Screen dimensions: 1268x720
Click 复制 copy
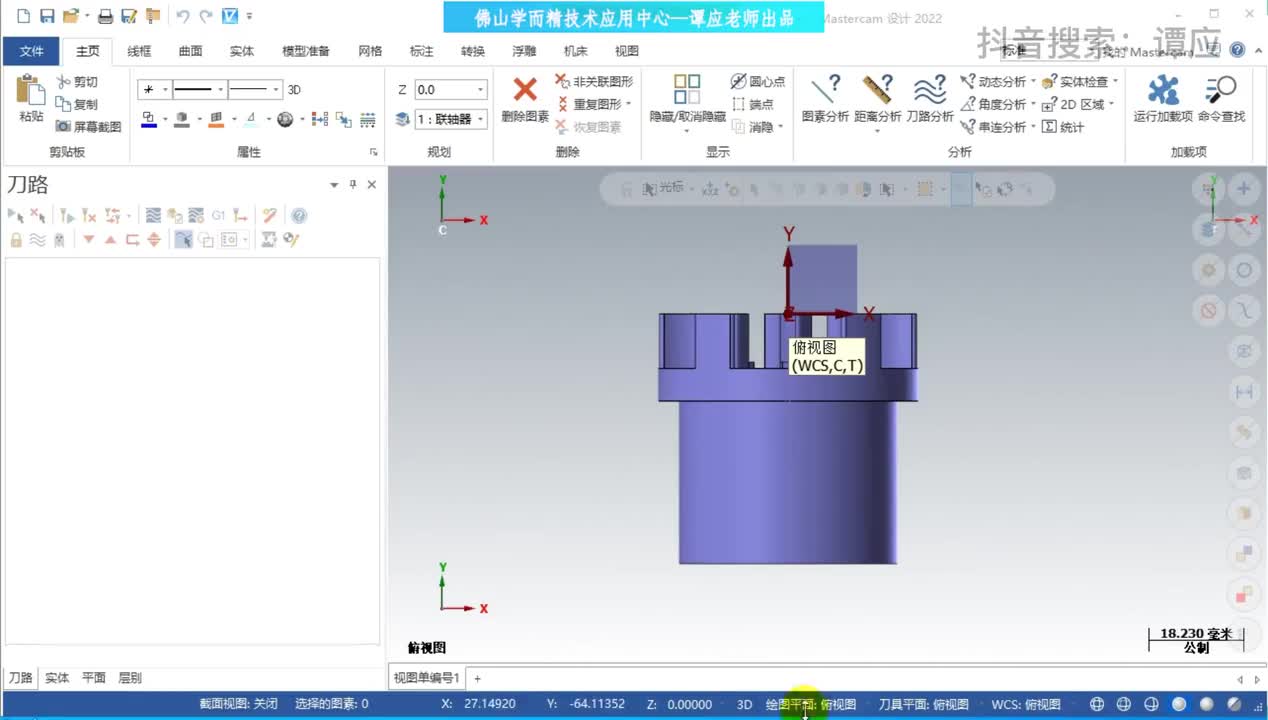pyautogui.click(x=77, y=104)
